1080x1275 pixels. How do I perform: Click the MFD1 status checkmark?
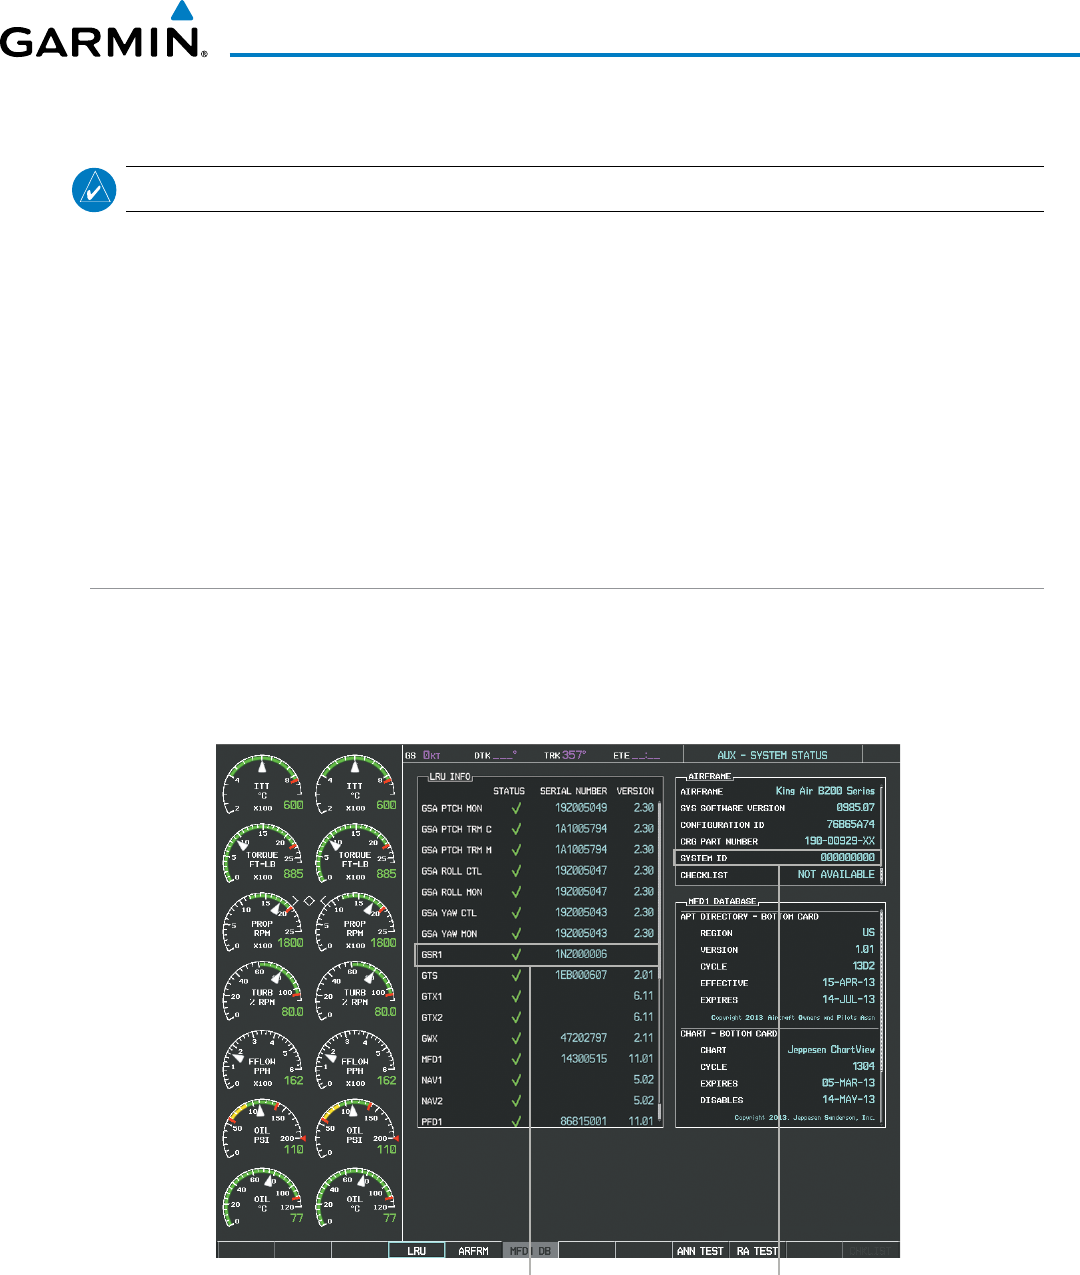[516, 1060]
